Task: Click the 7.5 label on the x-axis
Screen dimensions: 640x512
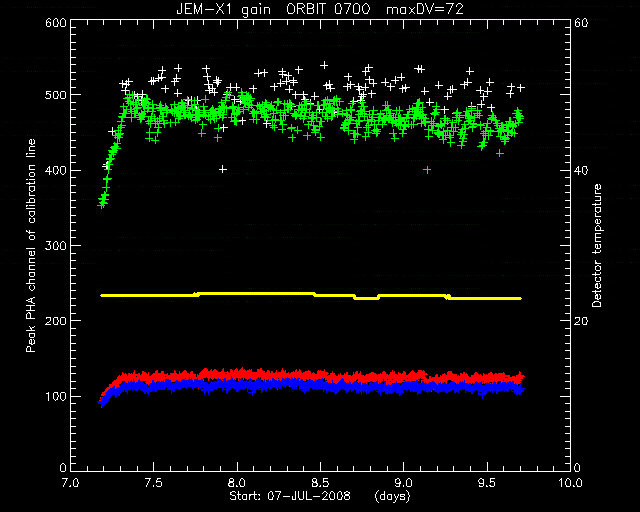Action: 153,483
